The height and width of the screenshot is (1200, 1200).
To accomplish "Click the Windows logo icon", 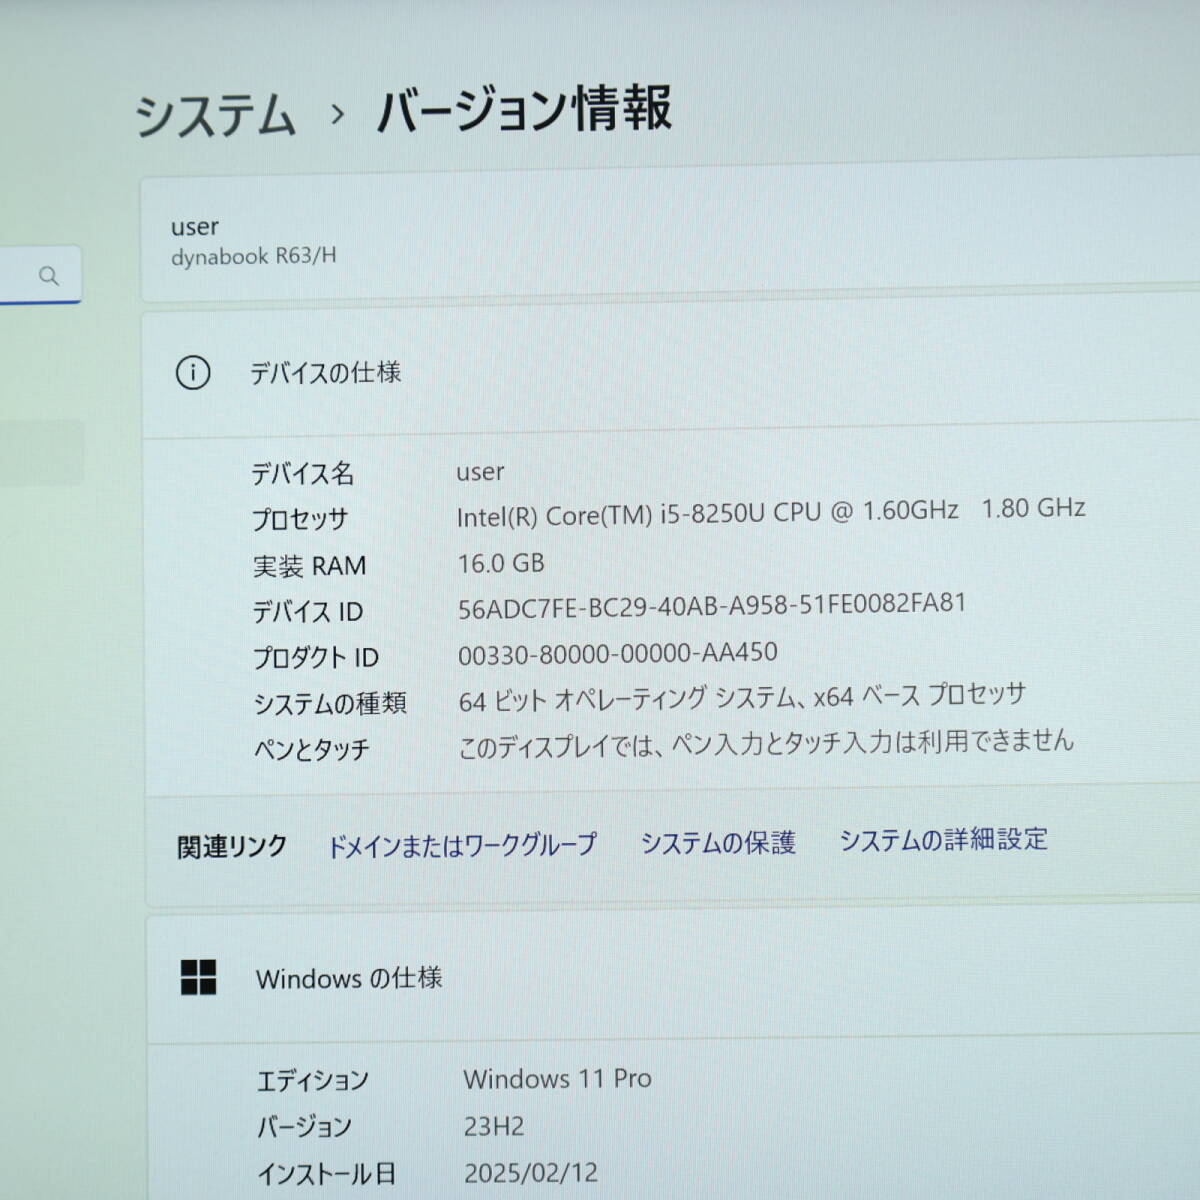I will pos(198,977).
